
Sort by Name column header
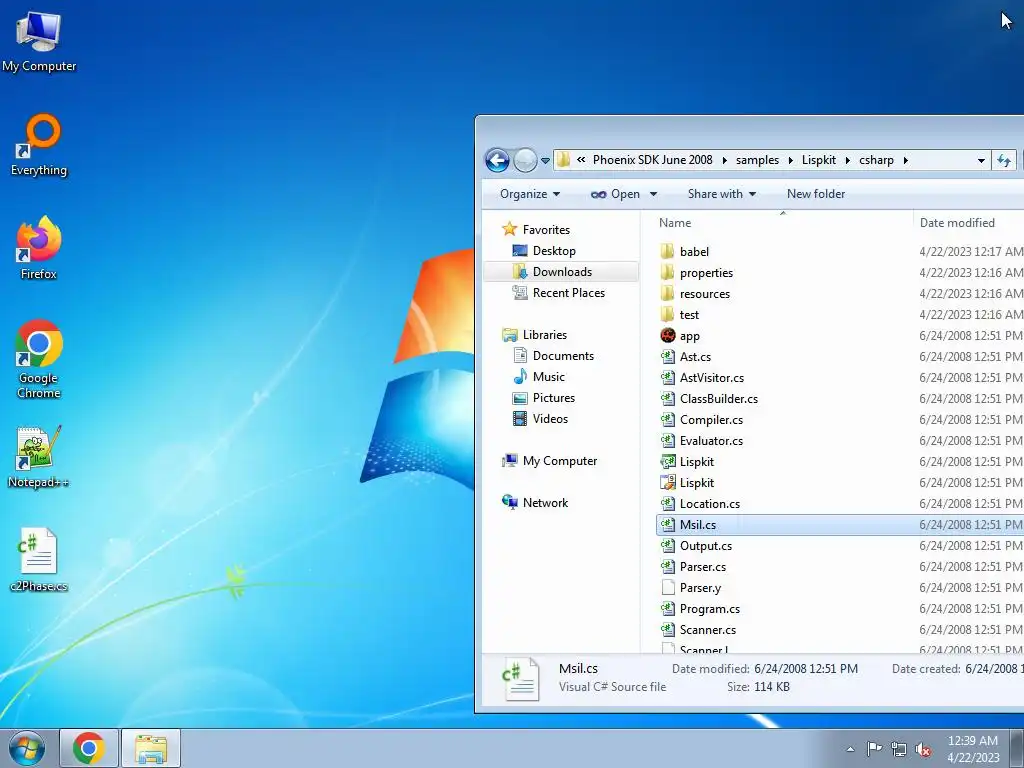click(x=783, y=223)
